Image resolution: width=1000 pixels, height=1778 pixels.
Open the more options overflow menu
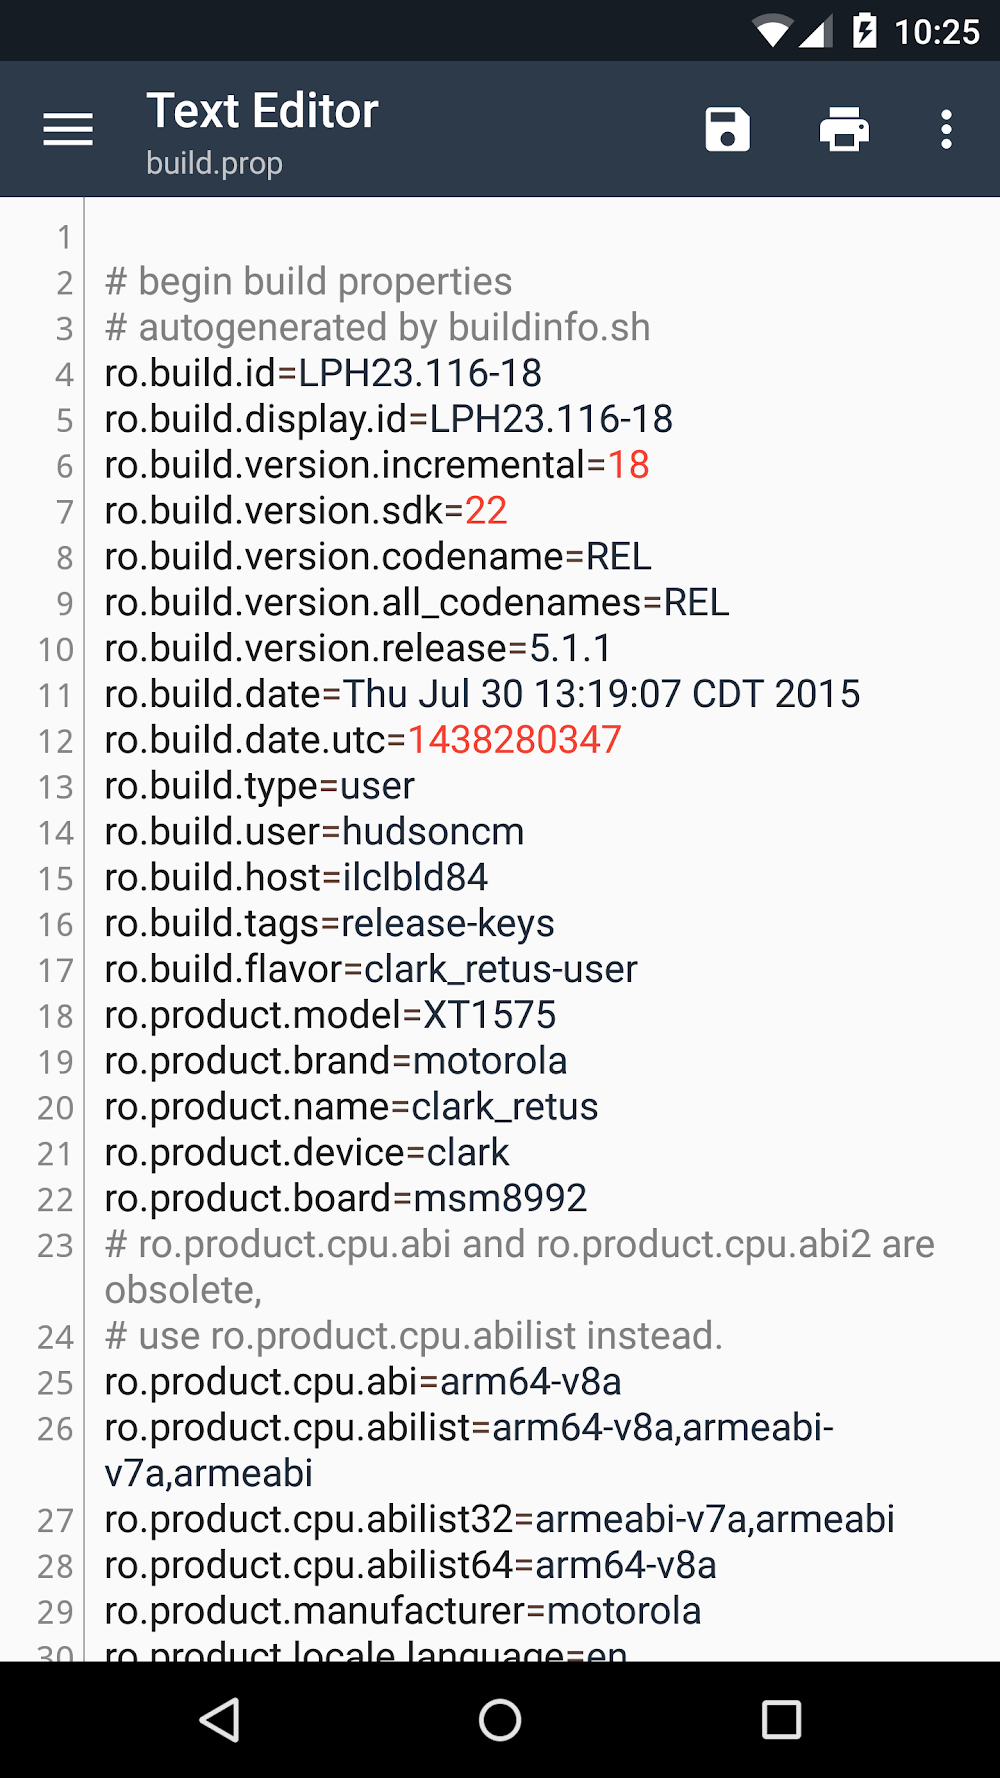point(946,130)
